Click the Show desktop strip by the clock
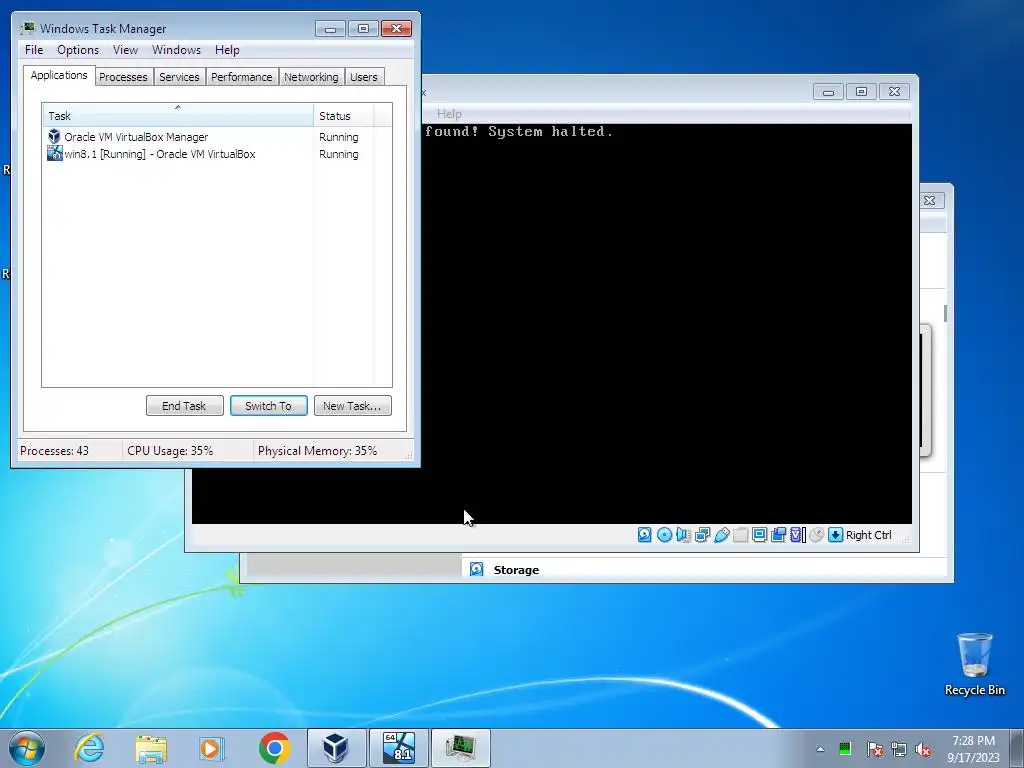Viewport: 1024px width, 768px height. click(x=1018, y=748)
